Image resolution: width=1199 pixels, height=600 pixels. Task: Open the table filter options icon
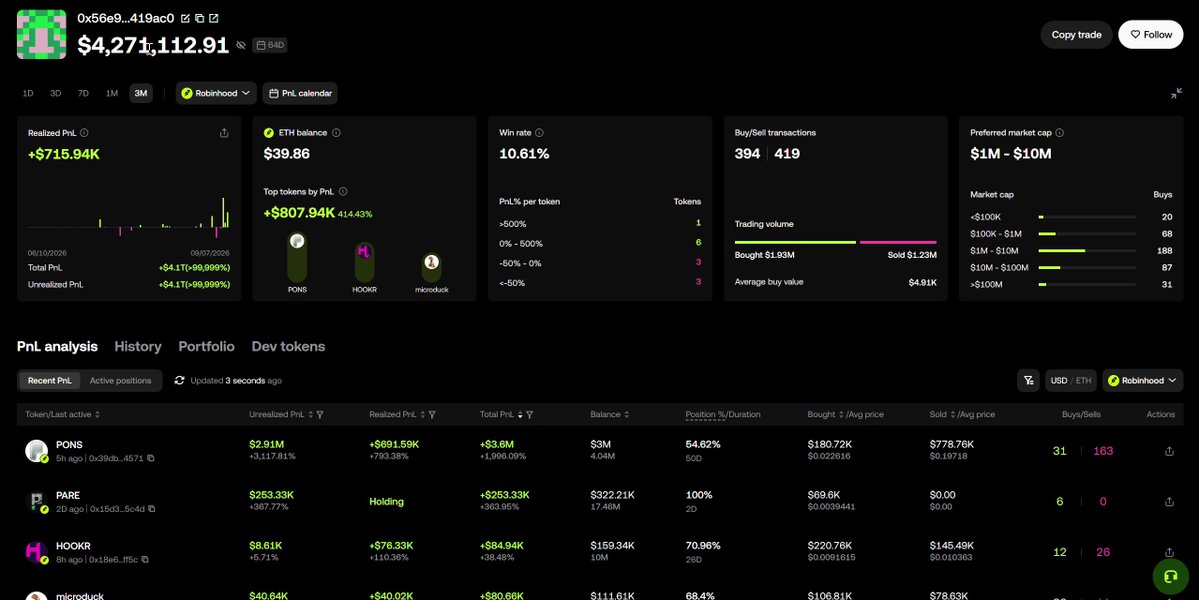coord(1028,381)
